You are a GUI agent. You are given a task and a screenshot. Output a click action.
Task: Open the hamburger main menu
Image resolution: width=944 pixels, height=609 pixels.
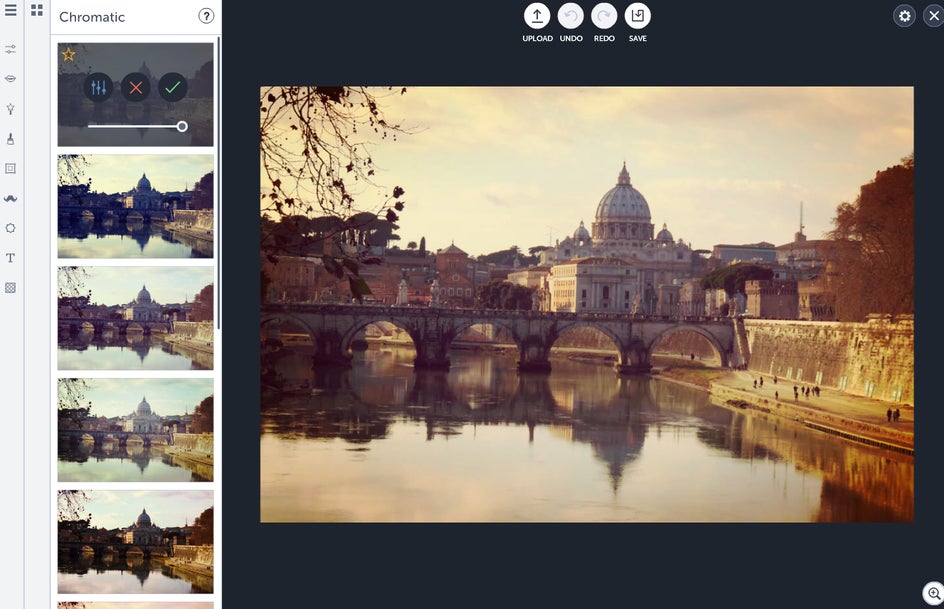[10, 10]
